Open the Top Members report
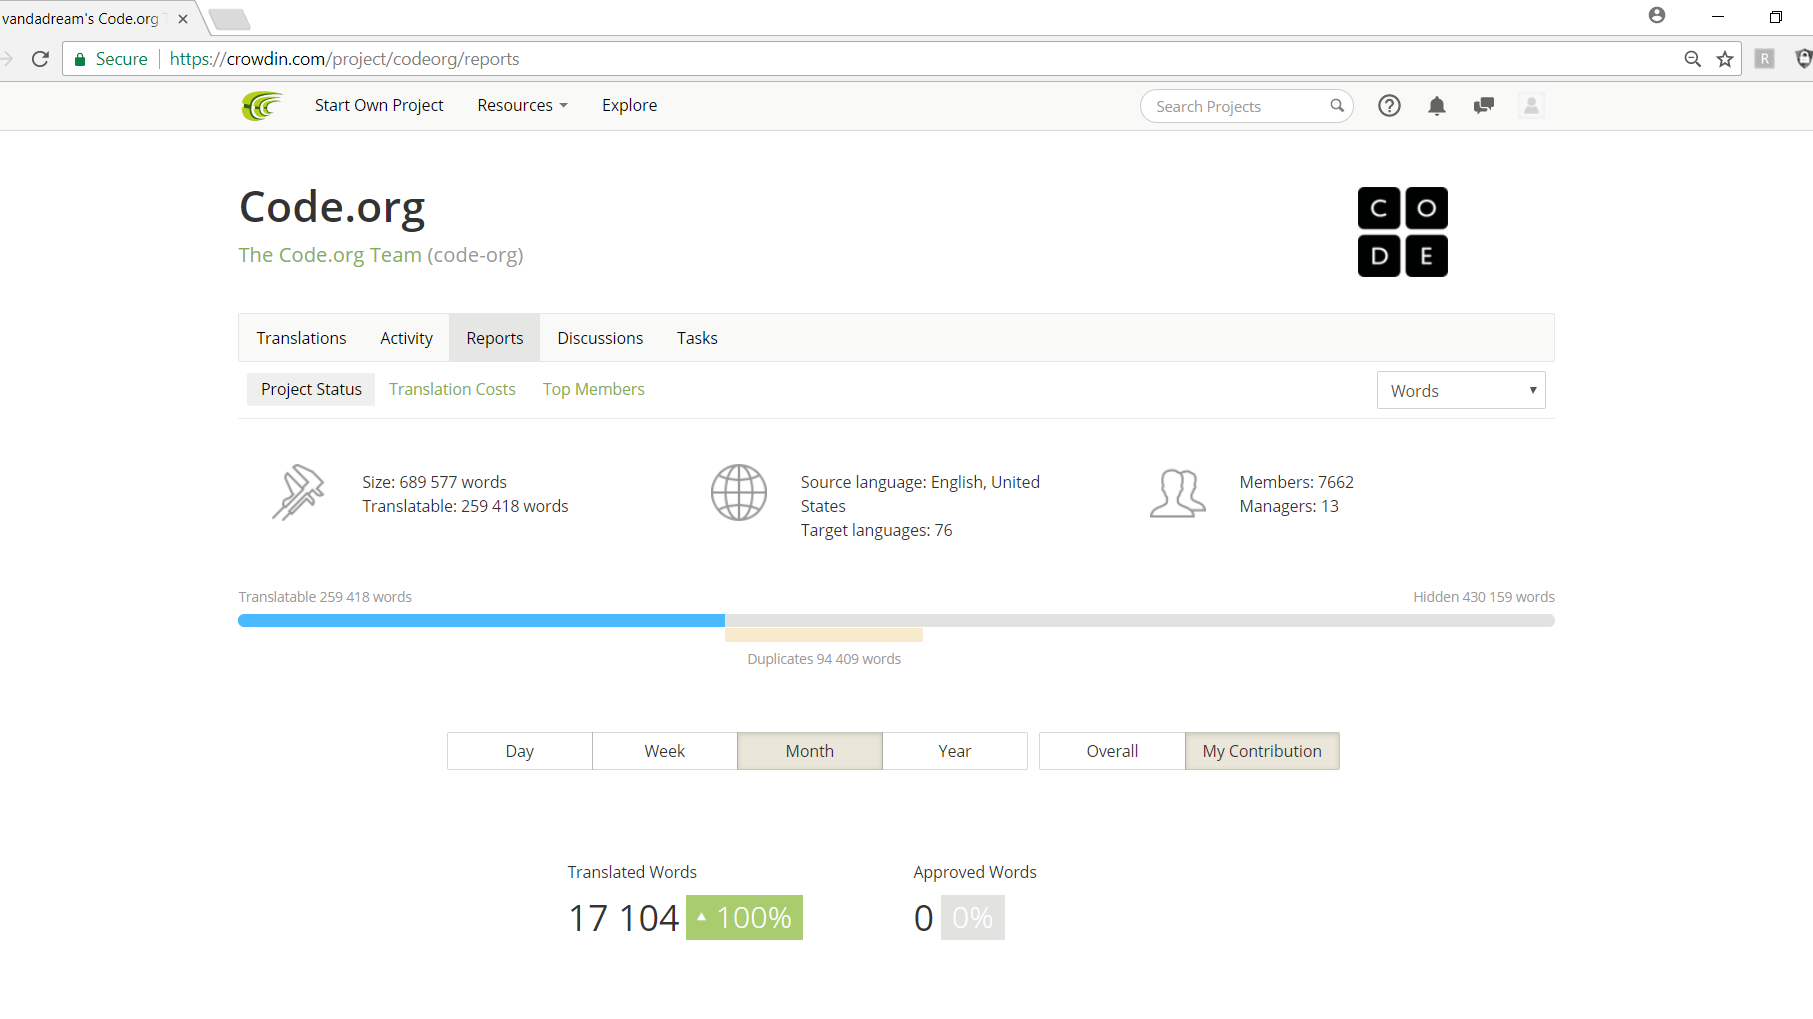The height and width of the screenshot is (1019, 1813). (593, 389)
